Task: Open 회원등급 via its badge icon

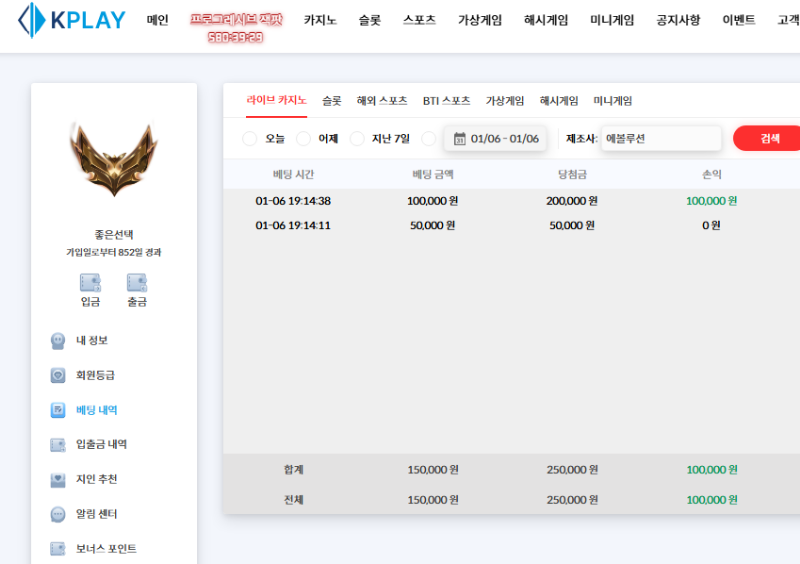Action: point(58,375)
